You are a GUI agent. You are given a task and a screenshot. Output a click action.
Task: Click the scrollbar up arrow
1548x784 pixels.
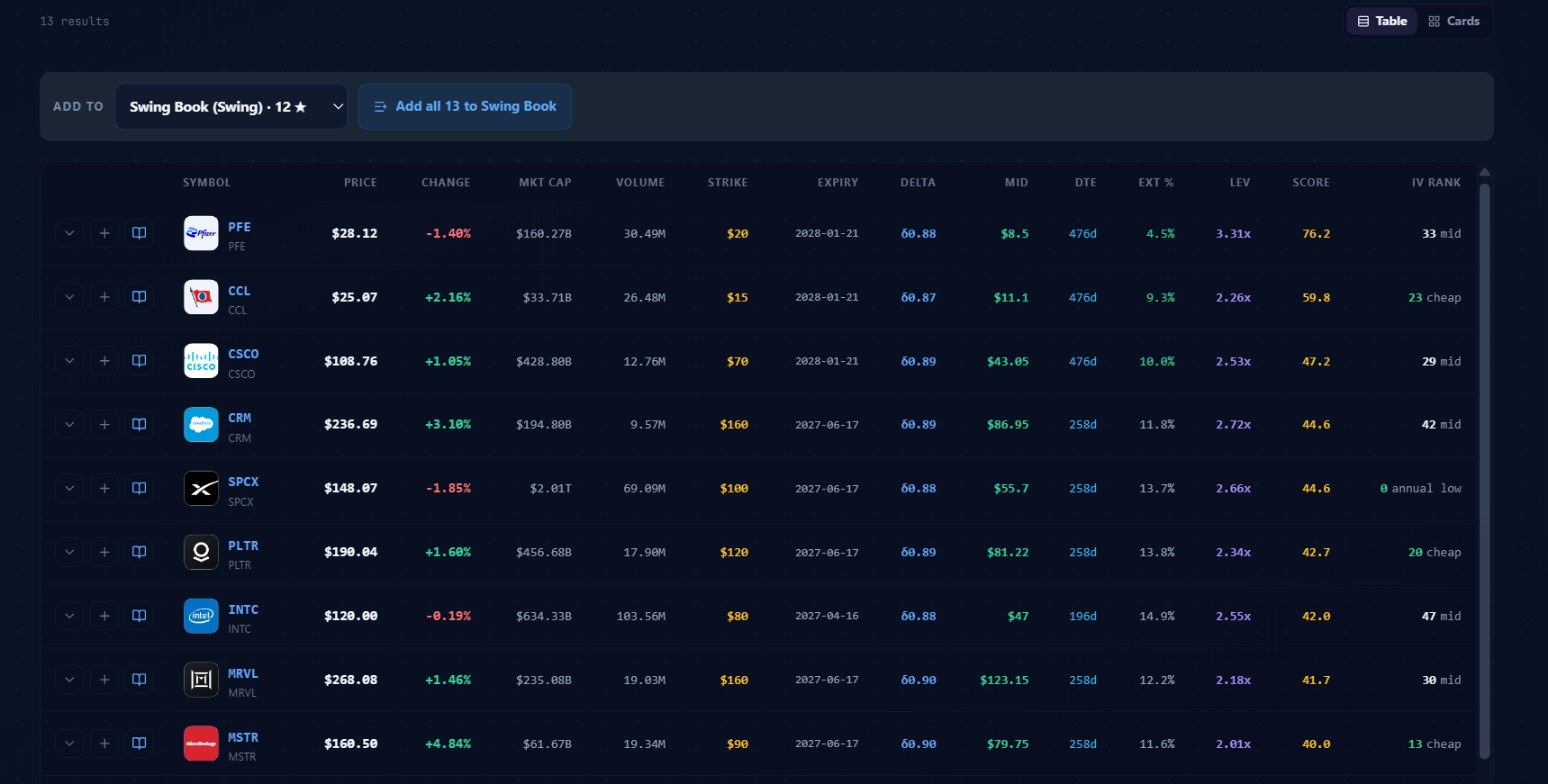[x=1484, y=172]
